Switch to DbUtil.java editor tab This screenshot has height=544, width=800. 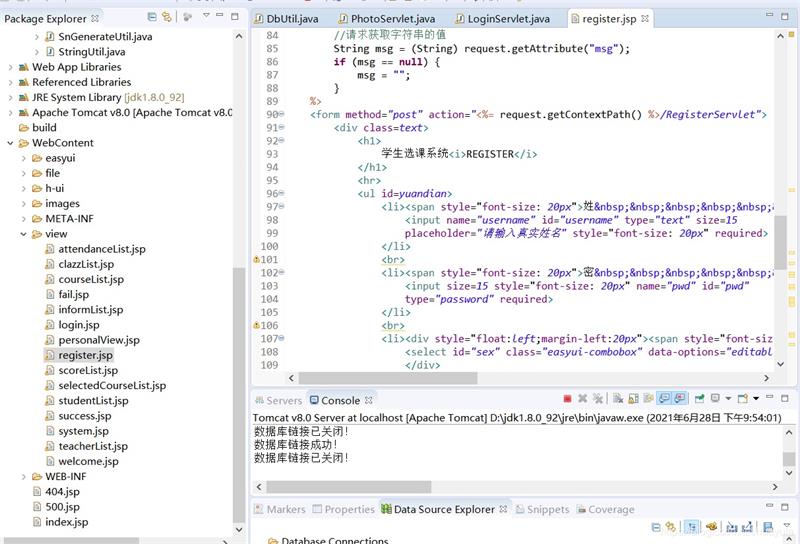pyautogui.click(x=286, y=19)
